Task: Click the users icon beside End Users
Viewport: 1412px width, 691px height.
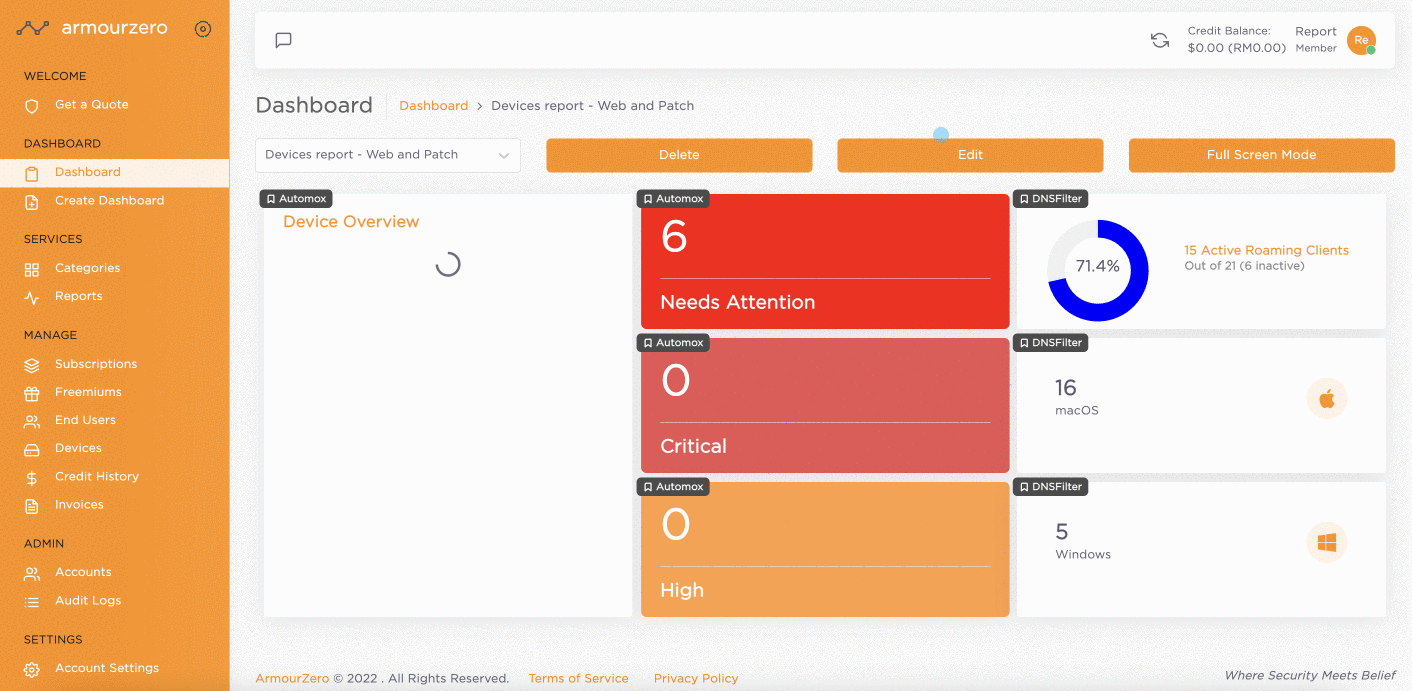Action: pyautogui.click(x=32, y=421)
